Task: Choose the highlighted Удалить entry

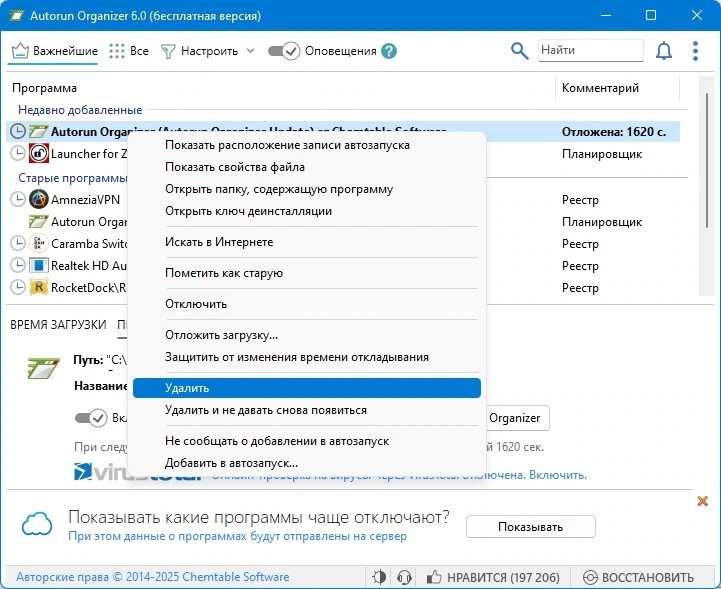Action: coord(307,388)
